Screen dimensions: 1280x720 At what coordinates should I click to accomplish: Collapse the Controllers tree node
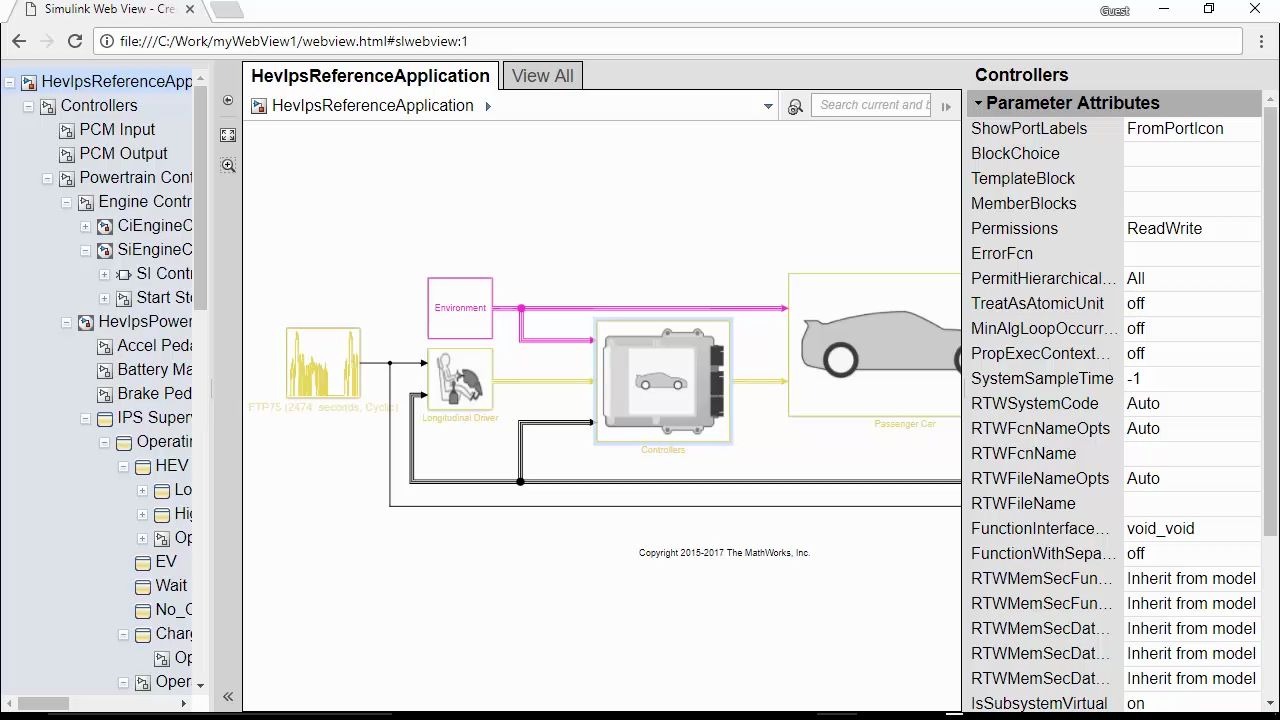[28, 106]
